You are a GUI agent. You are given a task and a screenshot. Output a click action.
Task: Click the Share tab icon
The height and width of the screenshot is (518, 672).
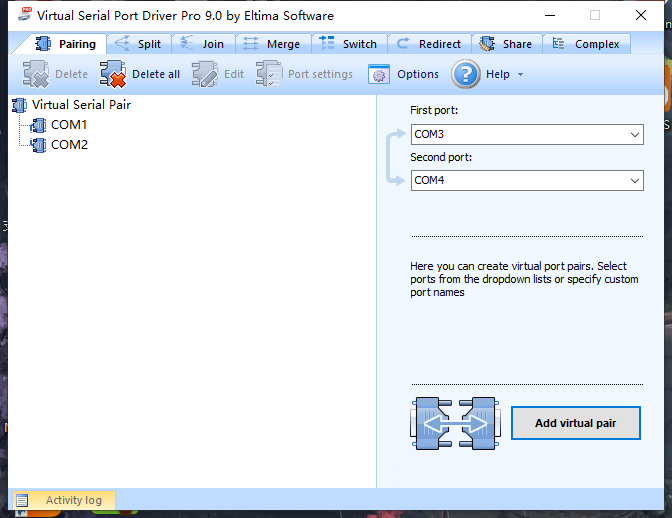[487, 44]
